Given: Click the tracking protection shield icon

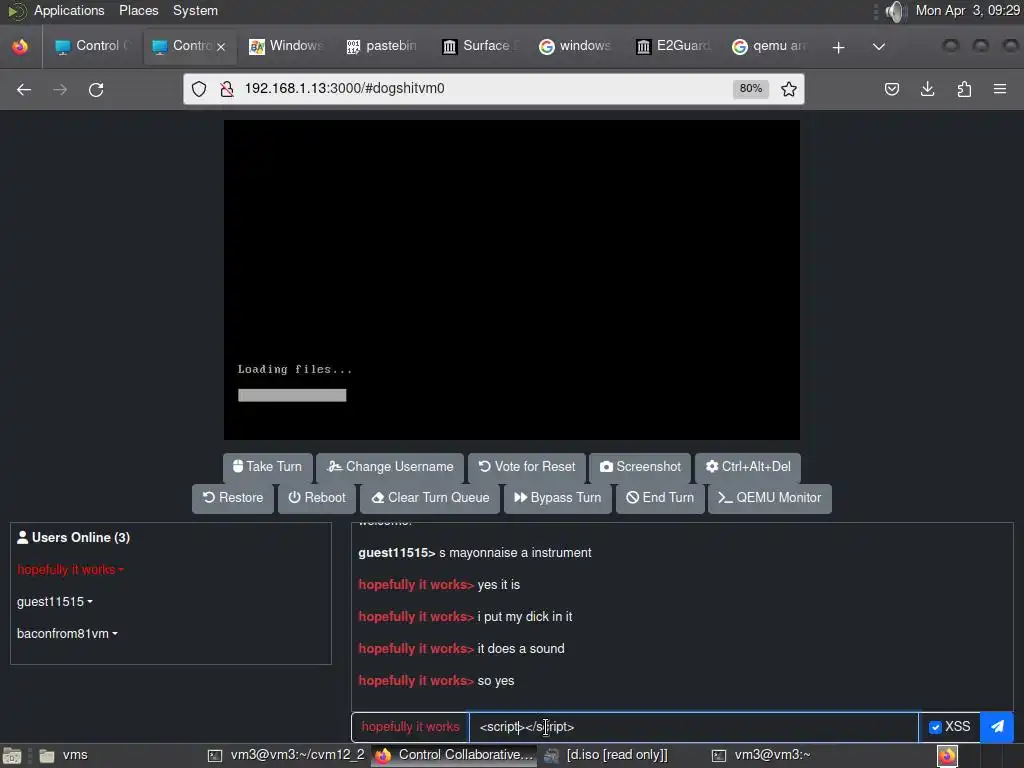Looking at the screenshot, I should pyautogui.click(x=199, y=89).
